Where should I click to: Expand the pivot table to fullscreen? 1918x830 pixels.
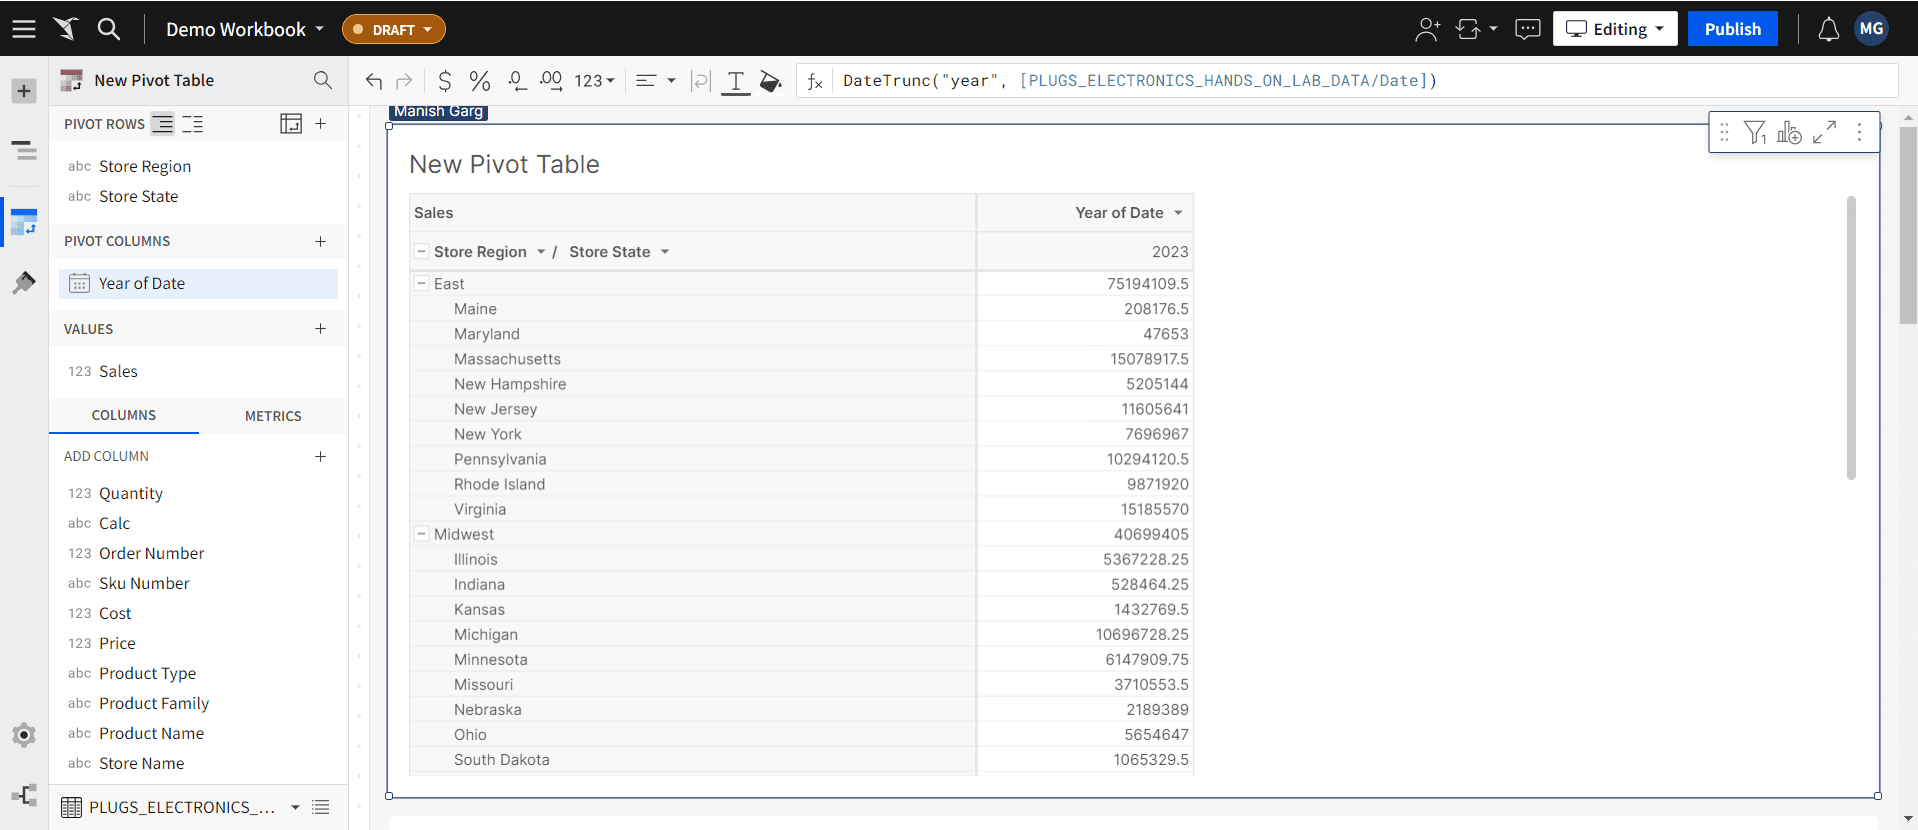1824,132
